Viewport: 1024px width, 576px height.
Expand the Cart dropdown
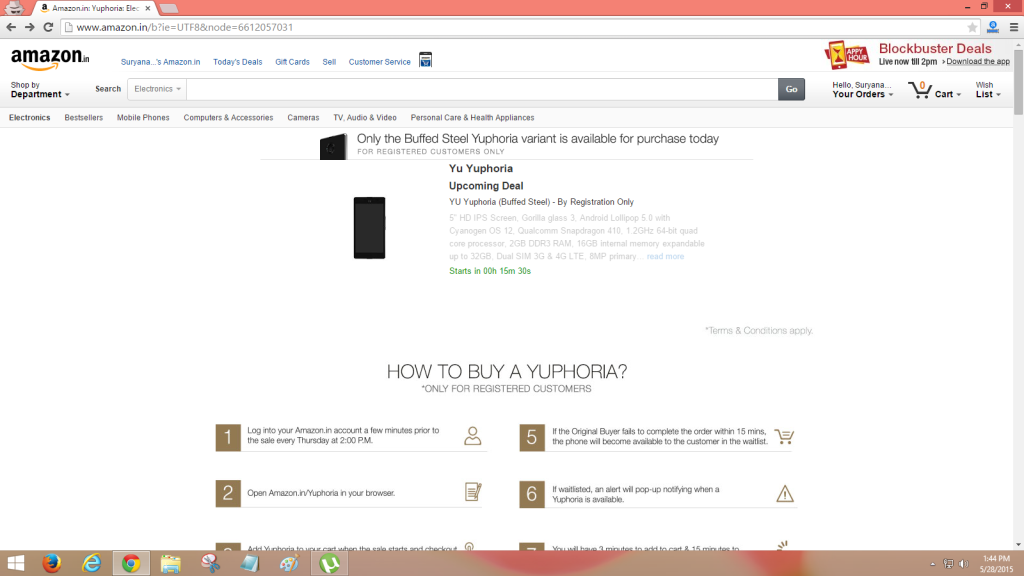[948, 94]
